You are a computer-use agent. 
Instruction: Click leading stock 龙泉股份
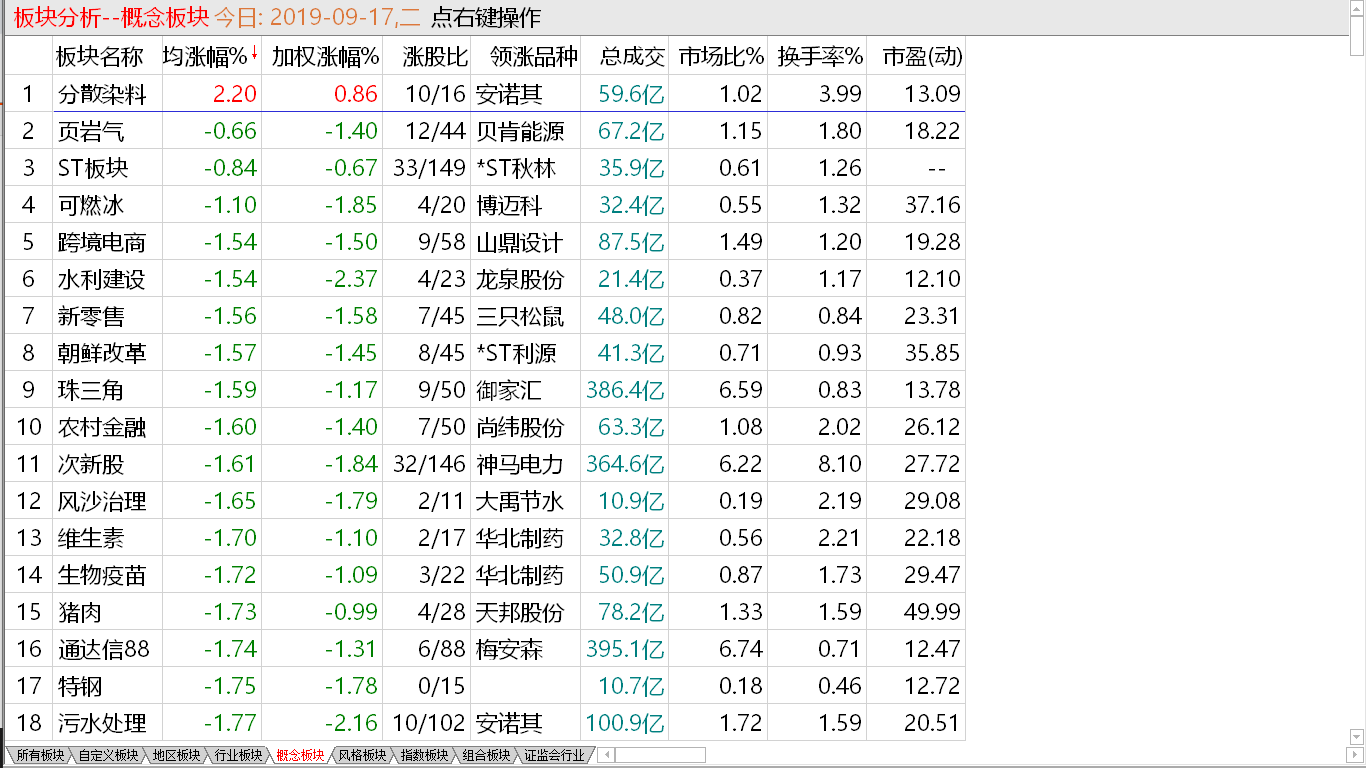tap(520, 279)
